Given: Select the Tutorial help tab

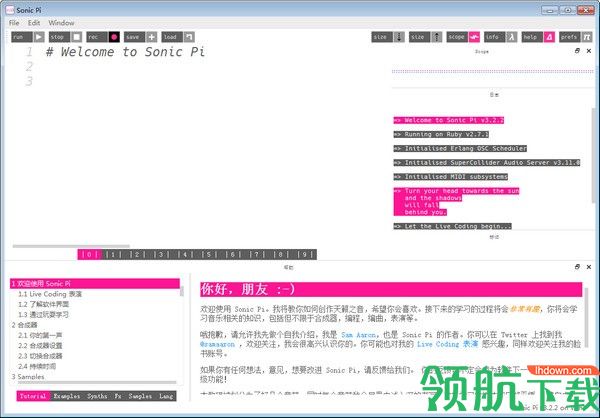Looking at the screenshot, I should click(x=33, y=396).
